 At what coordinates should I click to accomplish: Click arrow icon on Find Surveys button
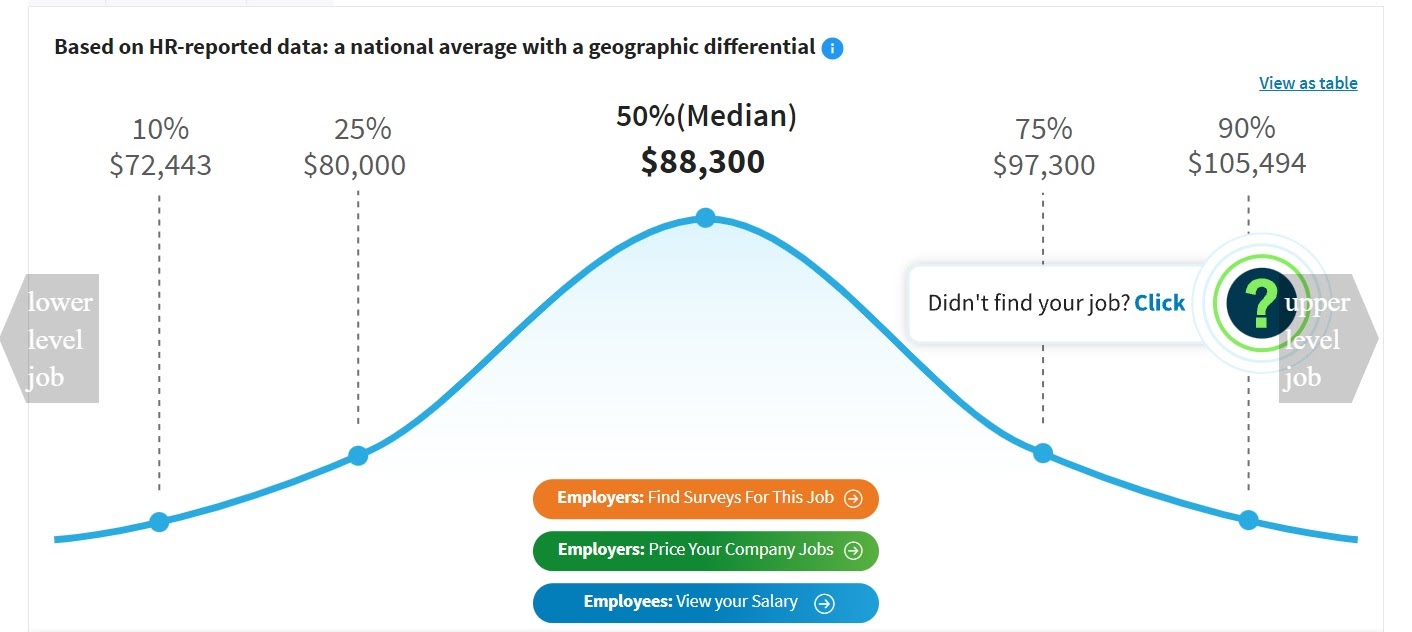tap(853, 498)
